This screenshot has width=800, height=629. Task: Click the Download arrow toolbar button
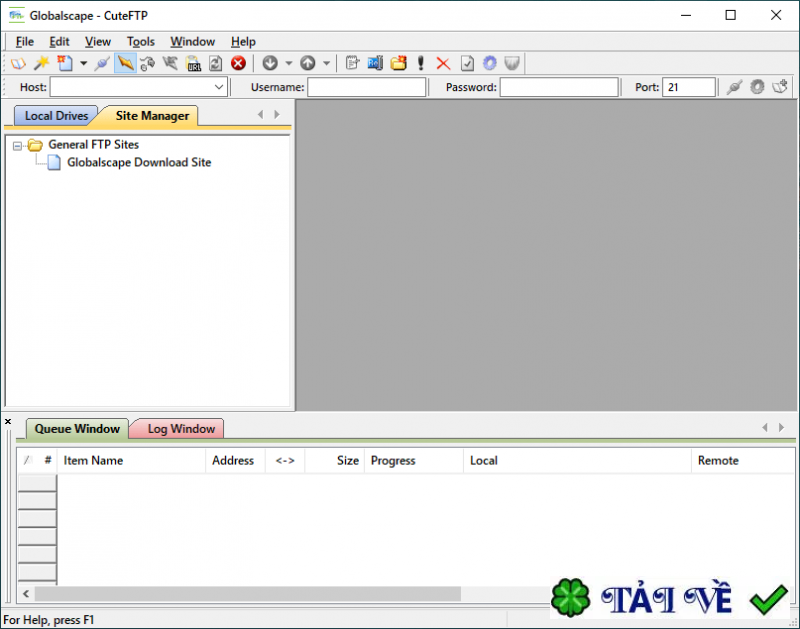click(270, 63)
